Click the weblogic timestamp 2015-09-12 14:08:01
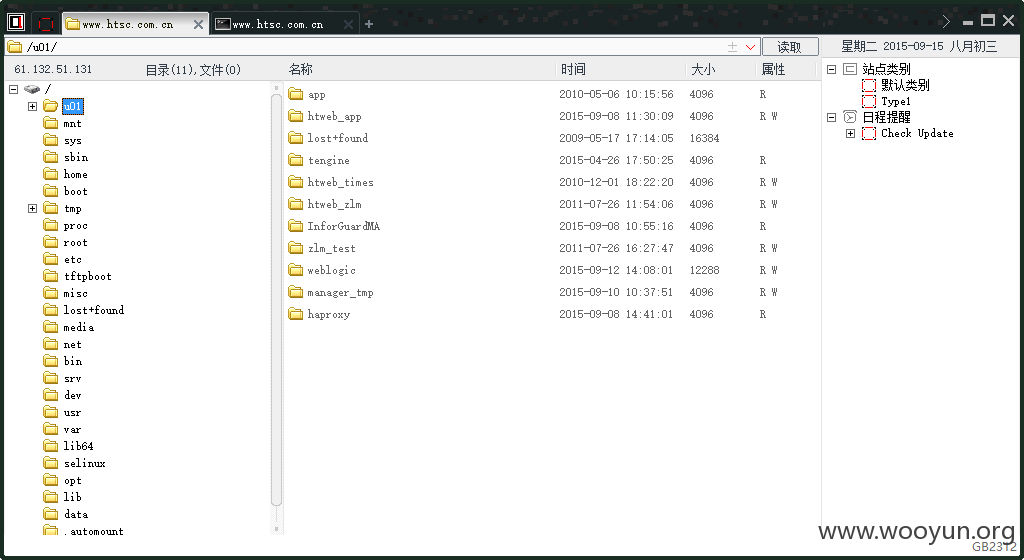 (615, 270)
